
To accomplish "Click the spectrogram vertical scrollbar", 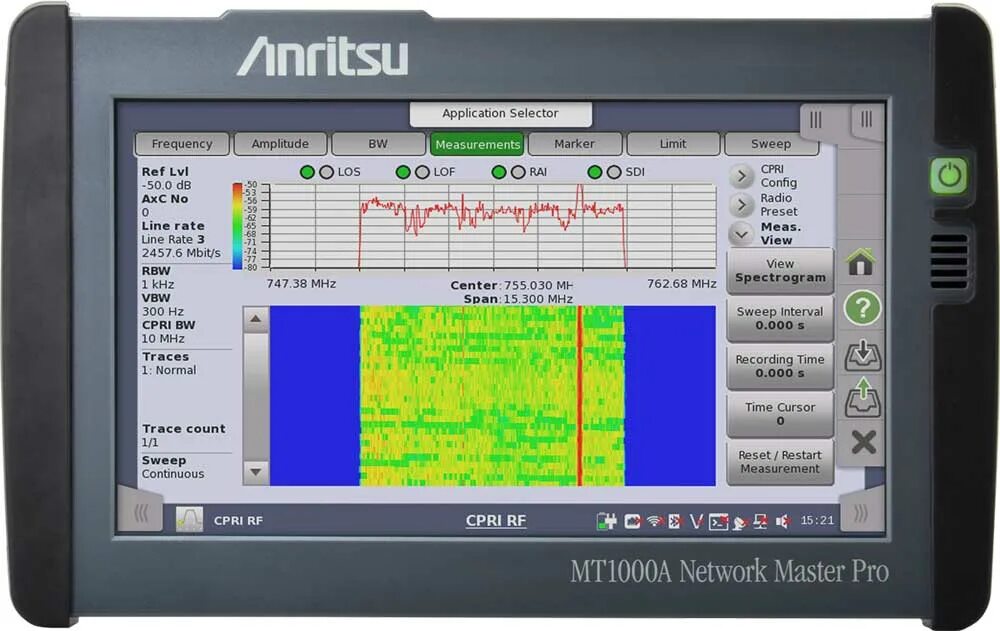I will pyautogui.click(x=256, y=390).
